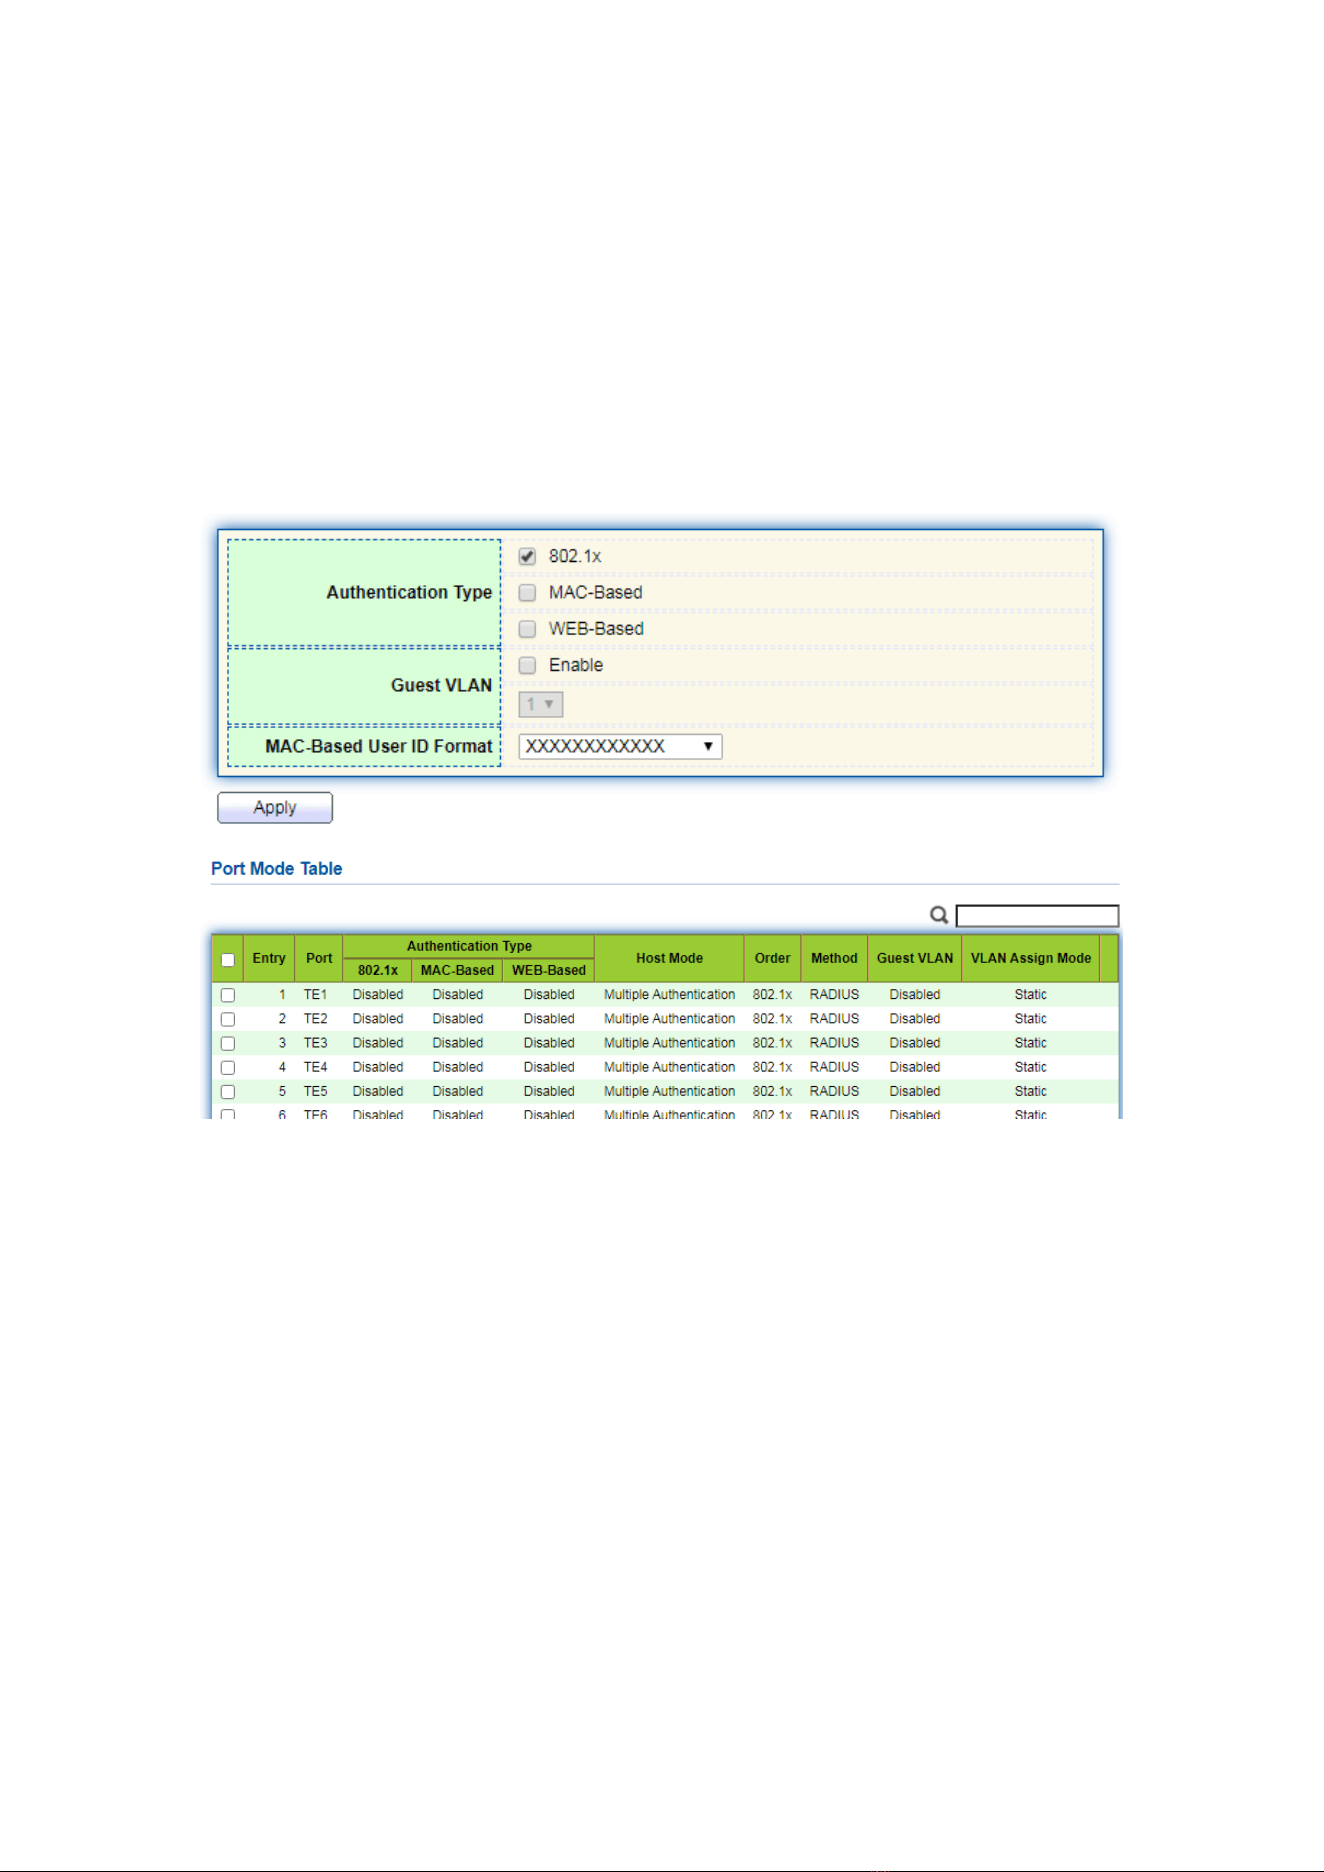Select the checkbox for port TE3

point(228,1044)
